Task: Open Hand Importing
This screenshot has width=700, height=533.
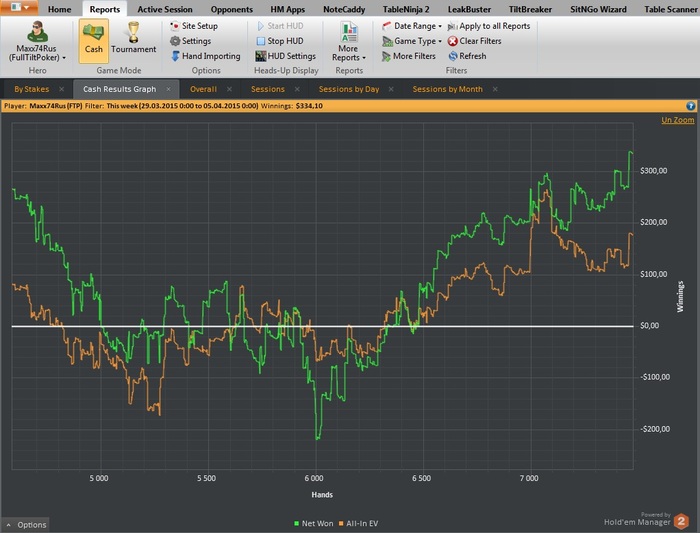Action: [206, 56]
